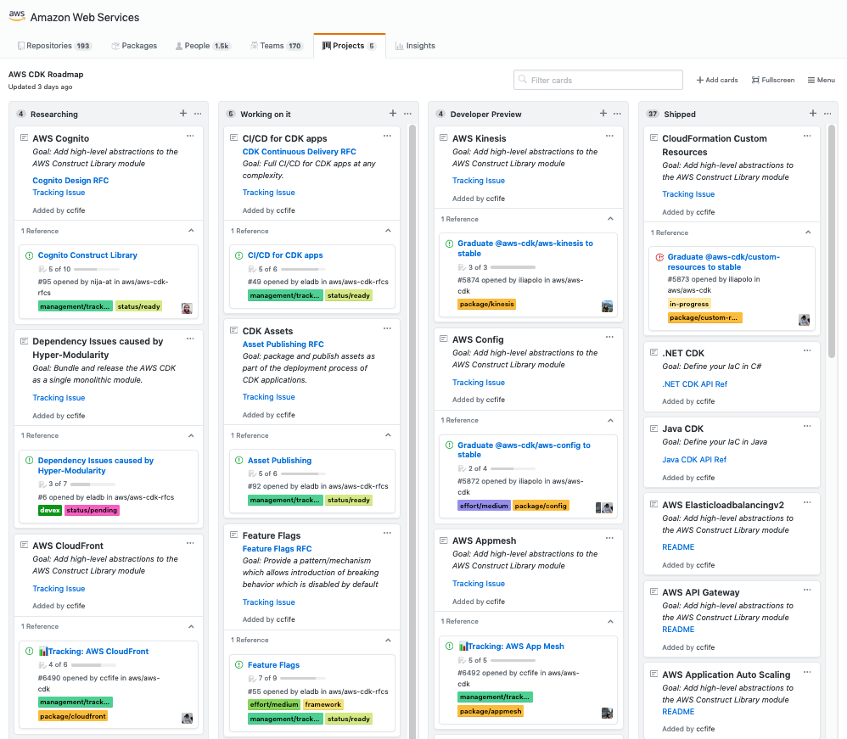The image size is (847, 739).
Task: Open Dependency Issues card options menu
Action: 190,339
